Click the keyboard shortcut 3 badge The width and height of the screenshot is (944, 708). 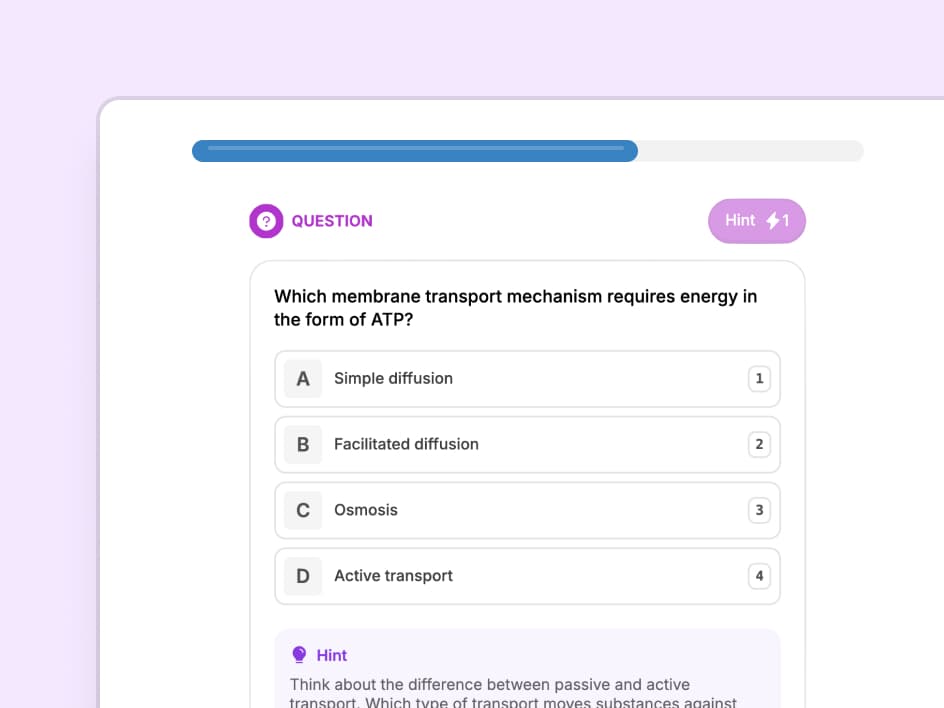[x=759, y=511]
